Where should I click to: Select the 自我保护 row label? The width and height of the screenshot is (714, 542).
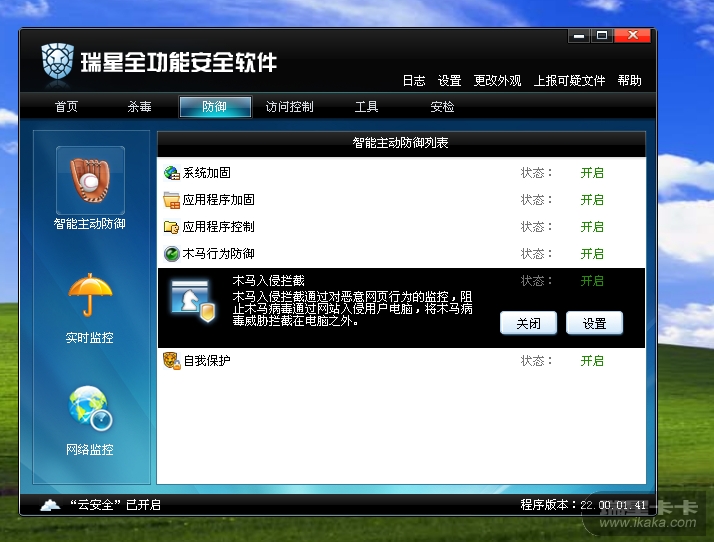207,361
